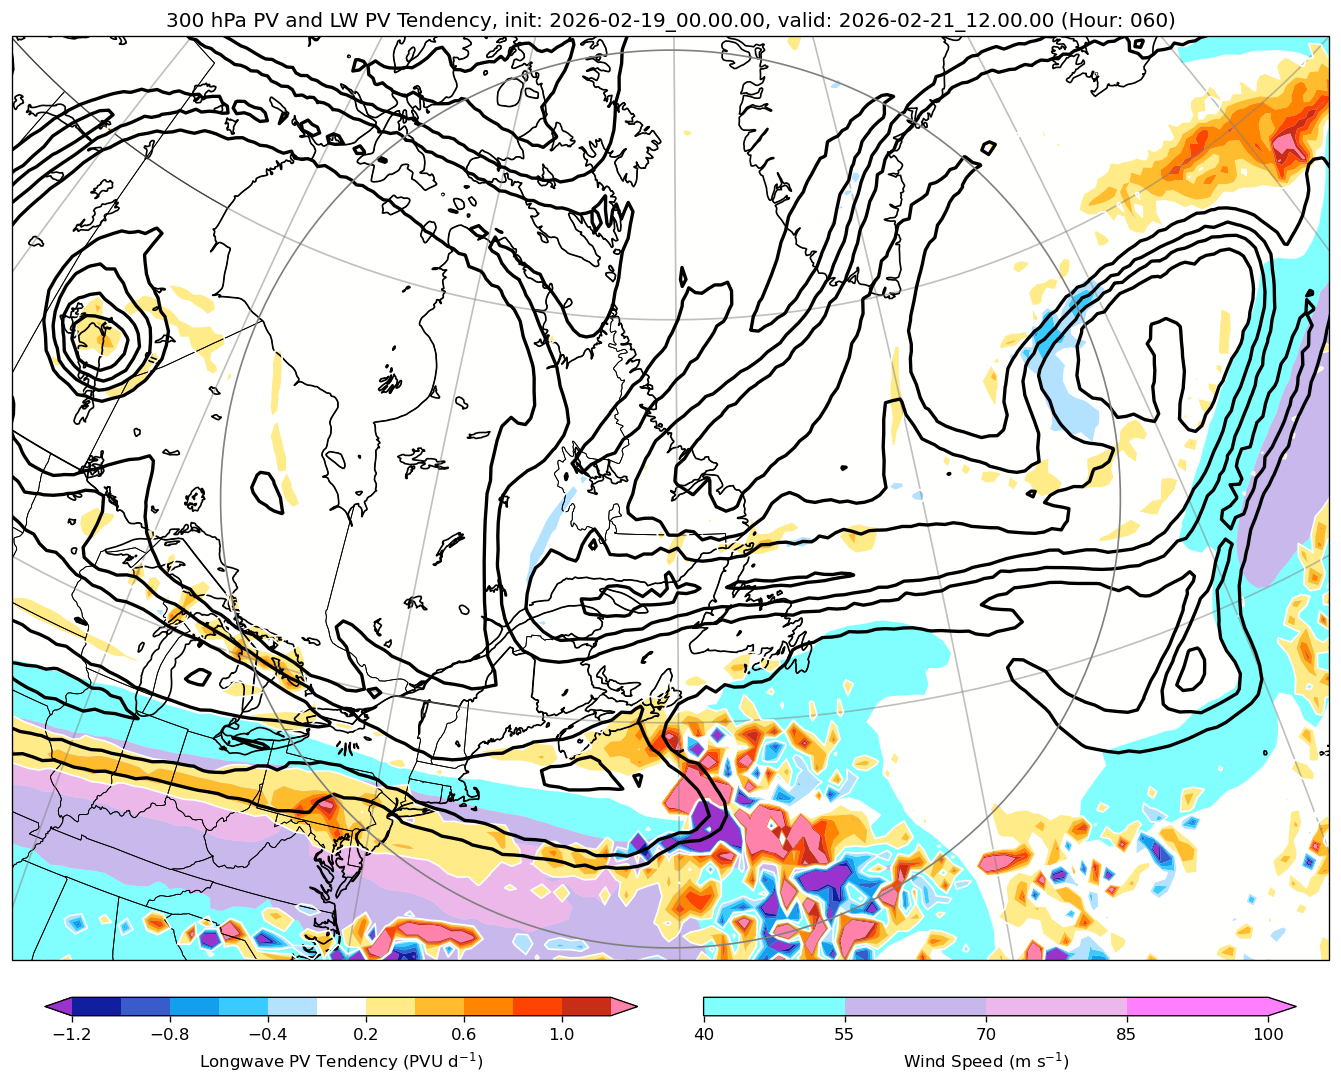Click the purple left arrow of PV colorbar
The width and height of the screenshot is (1341, 1084).
[58, 1006]
